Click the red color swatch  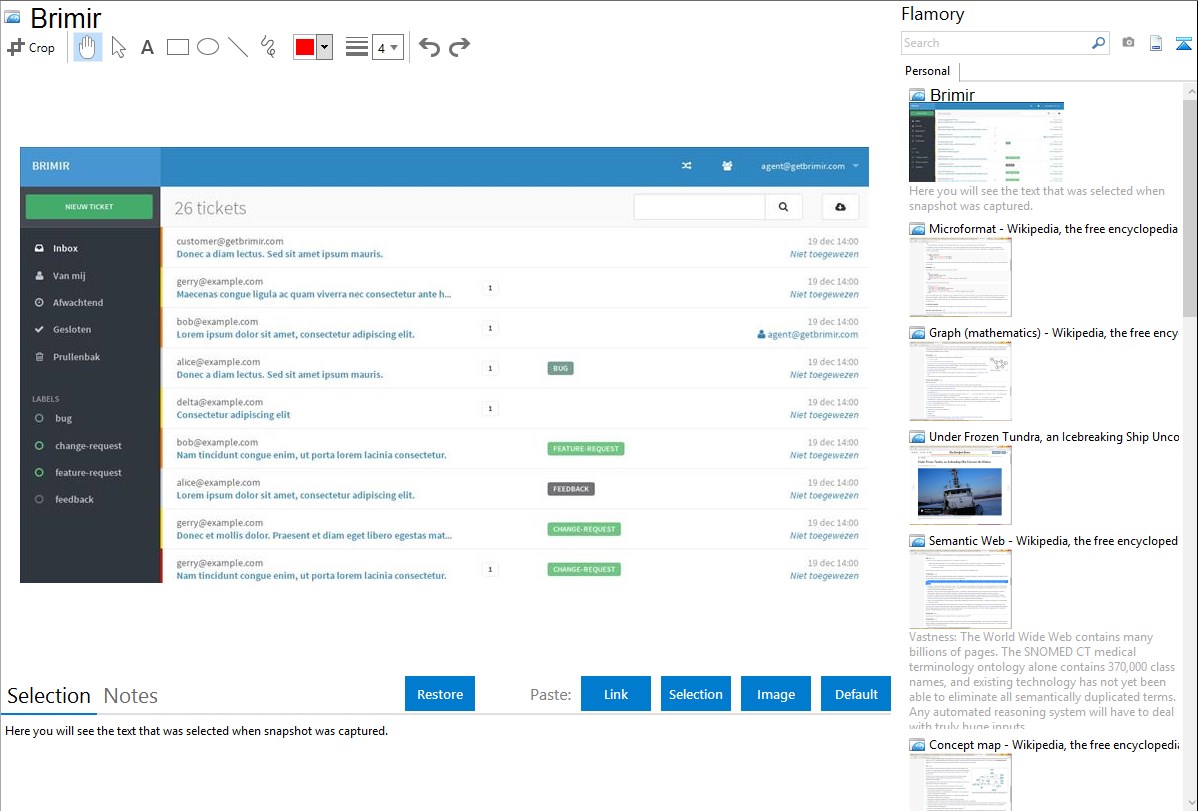[305, 47]
